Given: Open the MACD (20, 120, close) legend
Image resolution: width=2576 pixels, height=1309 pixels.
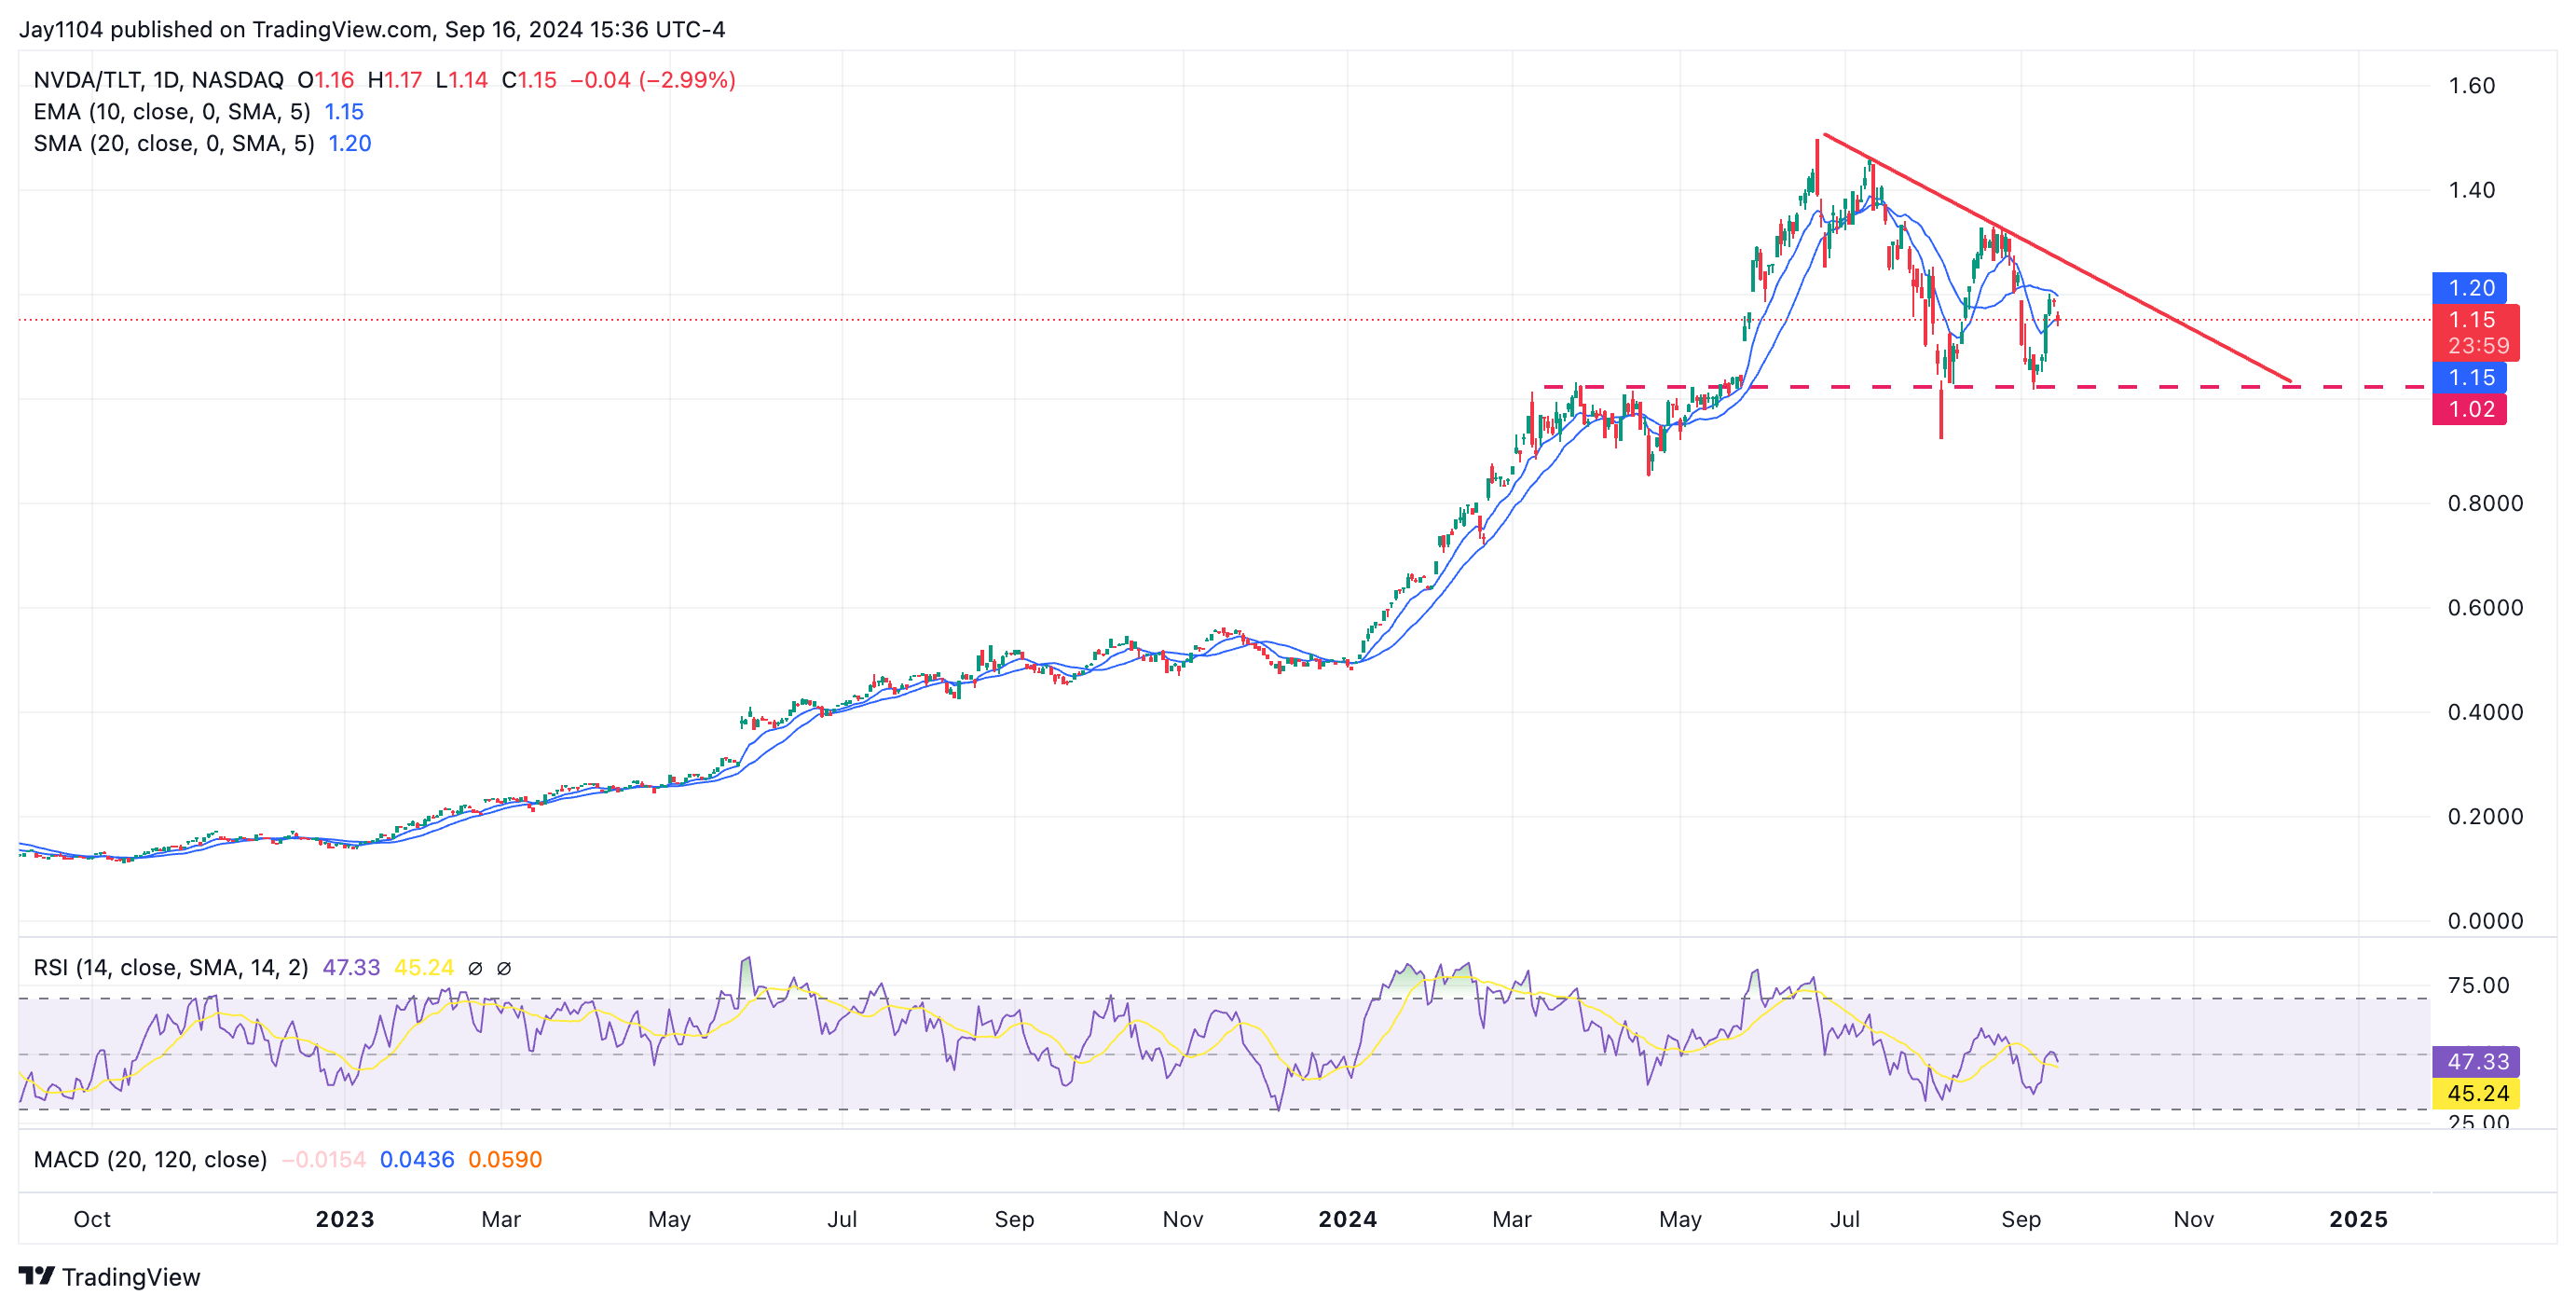Looking at the screenshot, I should click(150, 1160).
